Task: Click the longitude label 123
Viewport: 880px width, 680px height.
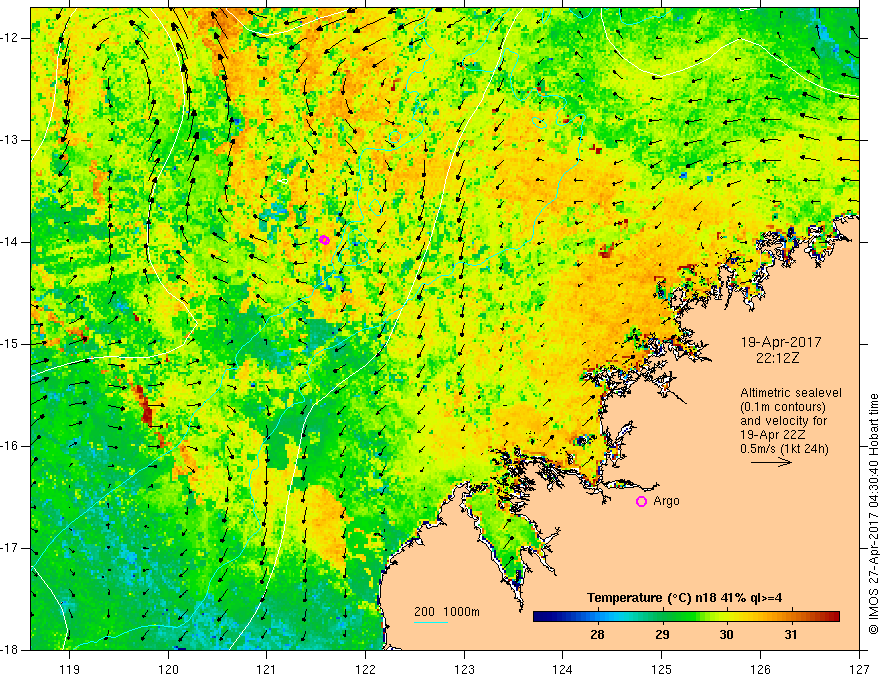Action: tap(464, 669)
